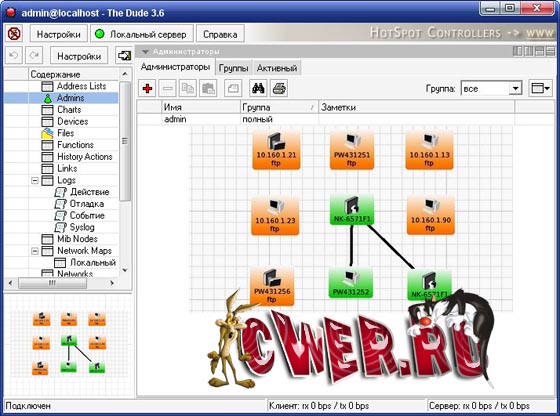Click the copy icon in admin toolbar
Screen dimensions: 560x416
point(188,88)
